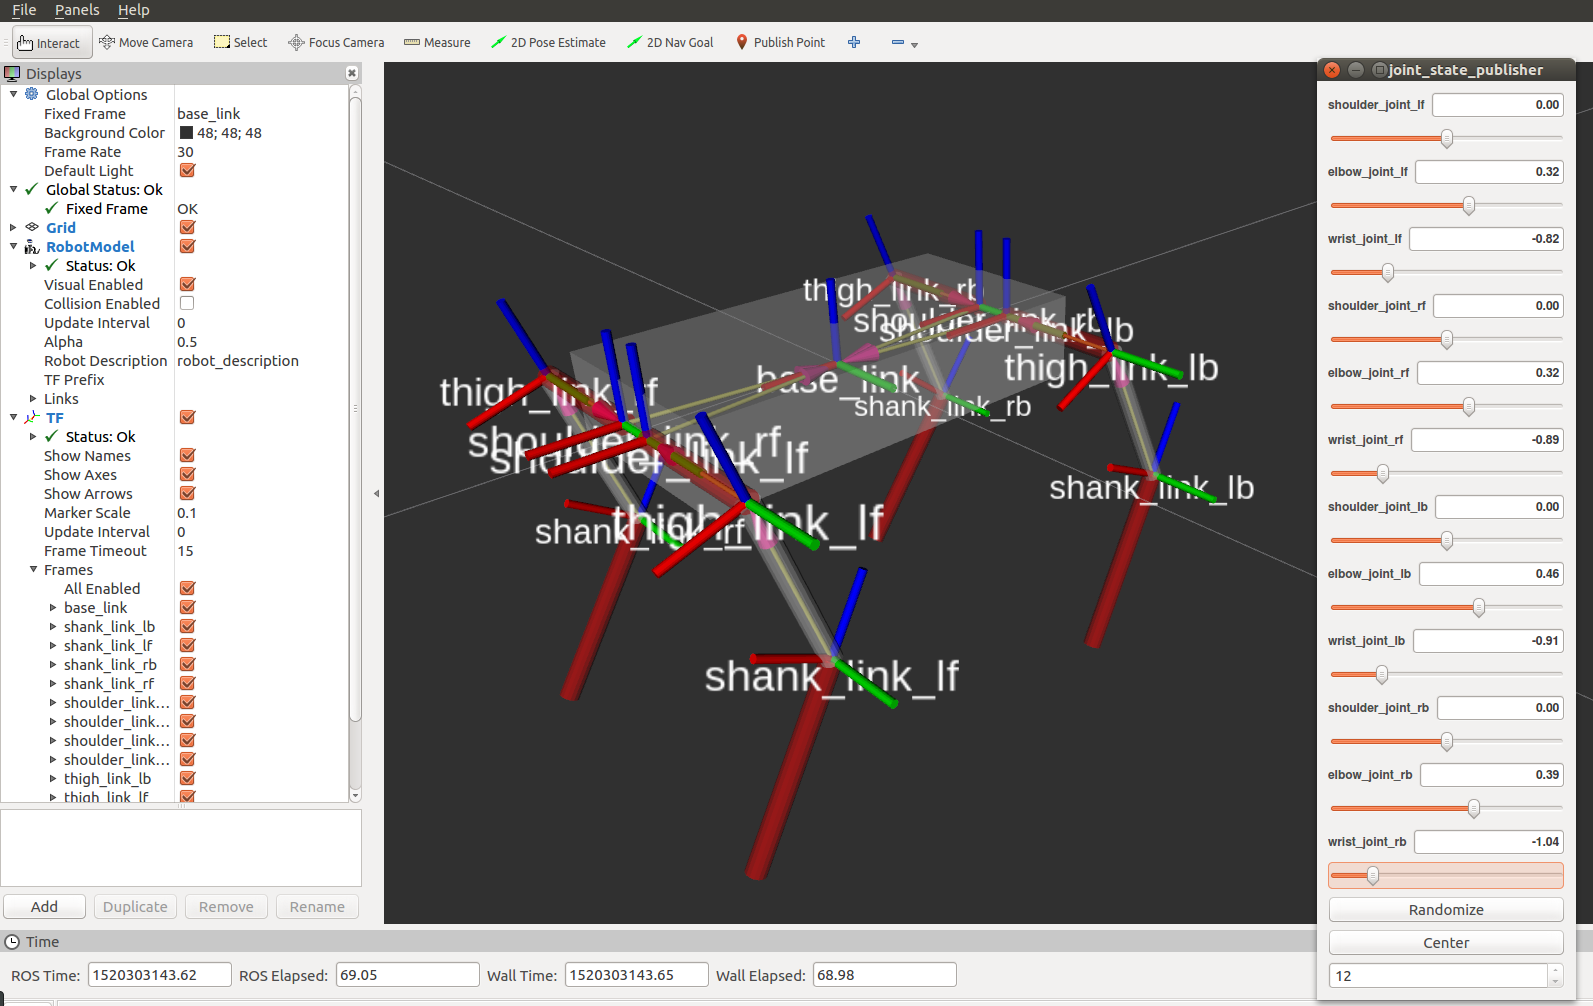Click the bottom spinbox arrows showing 12
Image resolution: width=1593 pixels, height=1006 pixels.
[1555, 975]
